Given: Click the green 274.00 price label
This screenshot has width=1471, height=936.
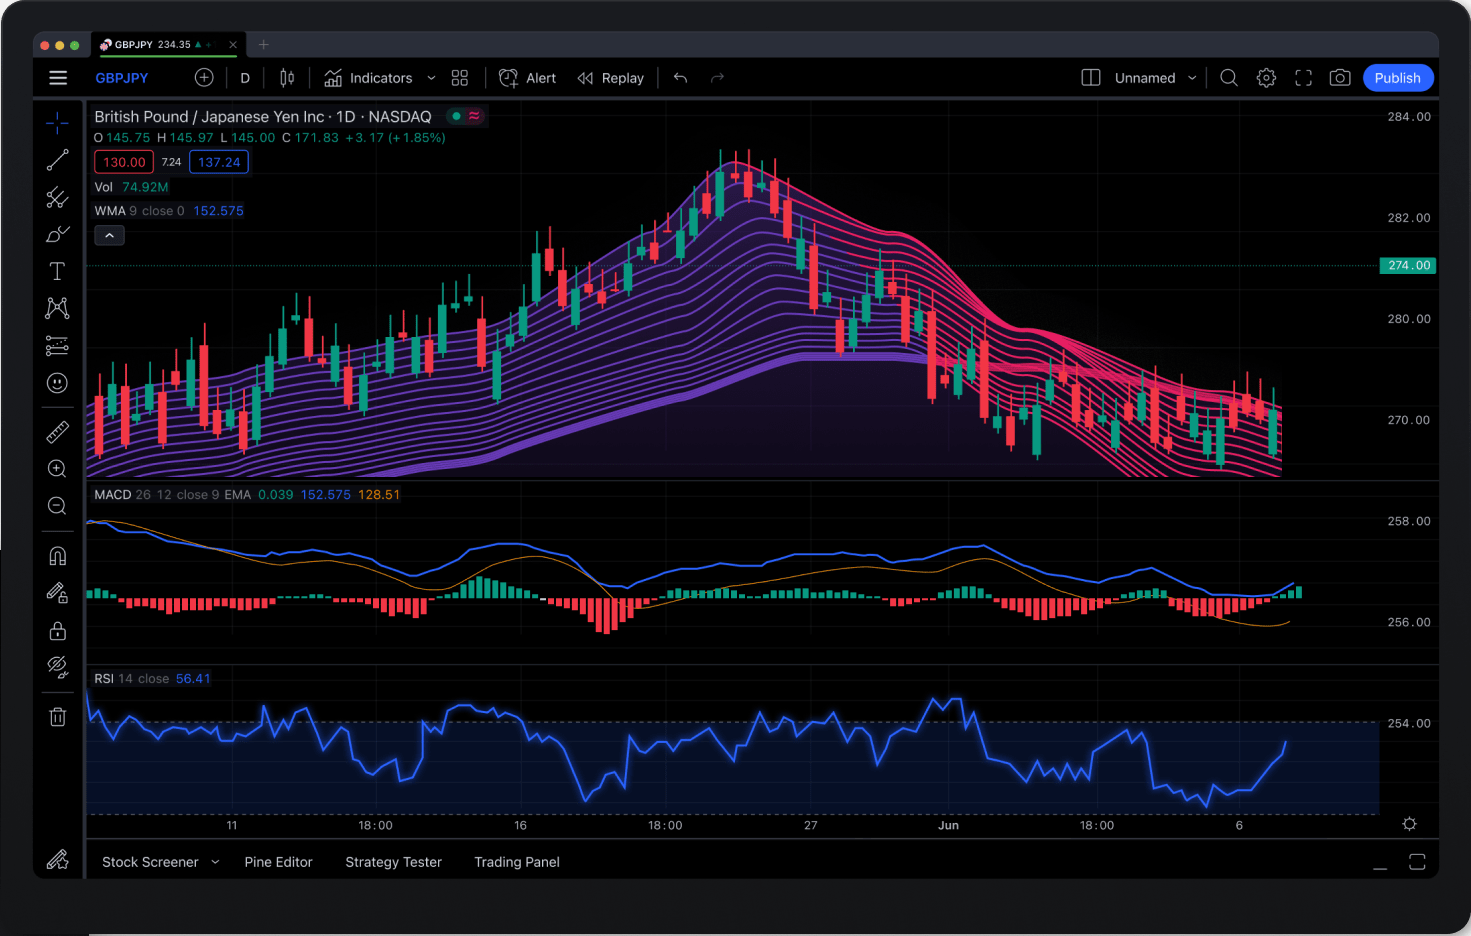Looking at the screenshot, I should point(1408,266).
